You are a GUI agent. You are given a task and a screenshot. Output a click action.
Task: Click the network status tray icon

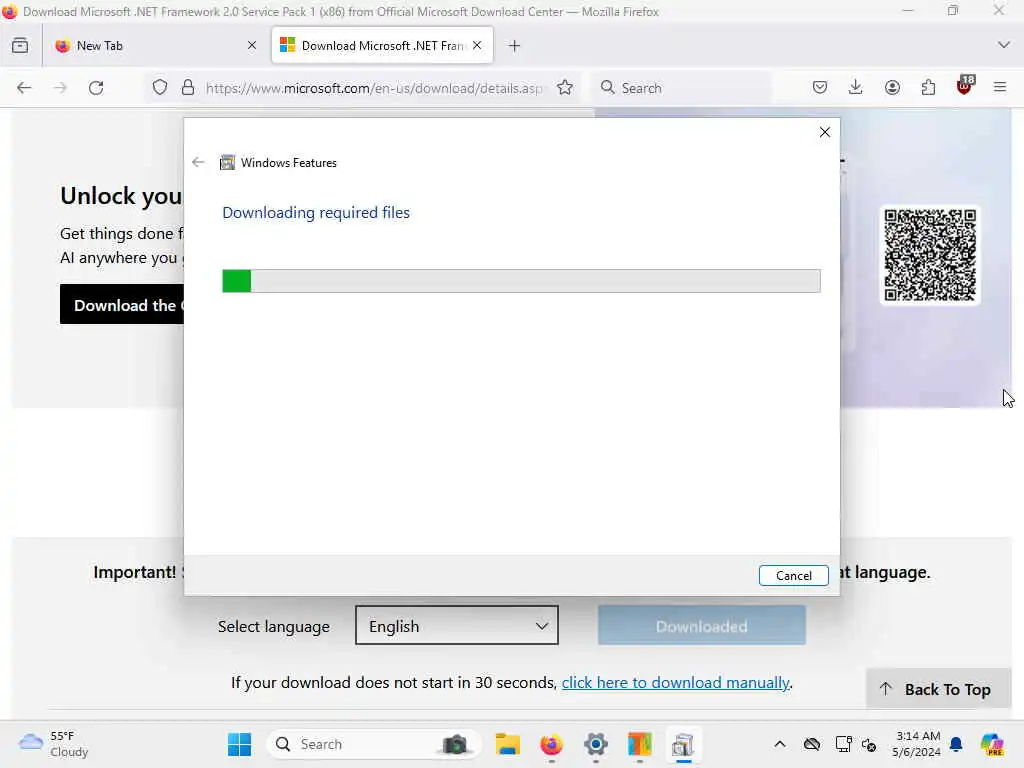pos(869,744)
